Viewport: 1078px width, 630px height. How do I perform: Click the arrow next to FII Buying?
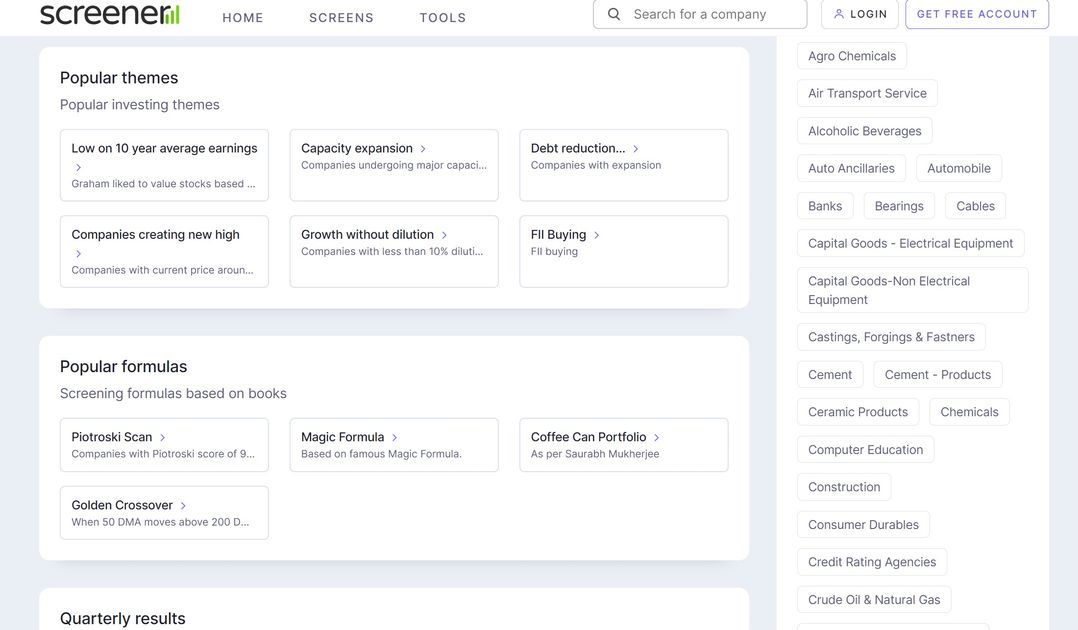pos(597,235)
